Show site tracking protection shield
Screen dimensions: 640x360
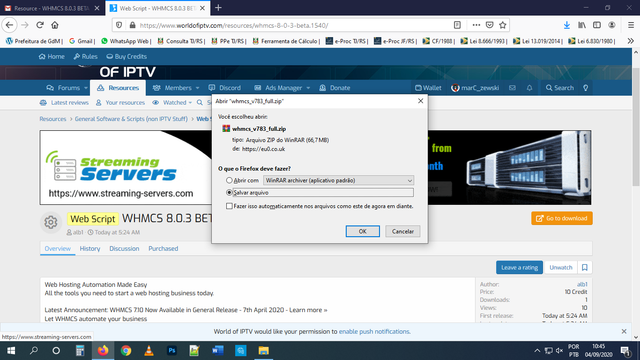coord(119,25)
